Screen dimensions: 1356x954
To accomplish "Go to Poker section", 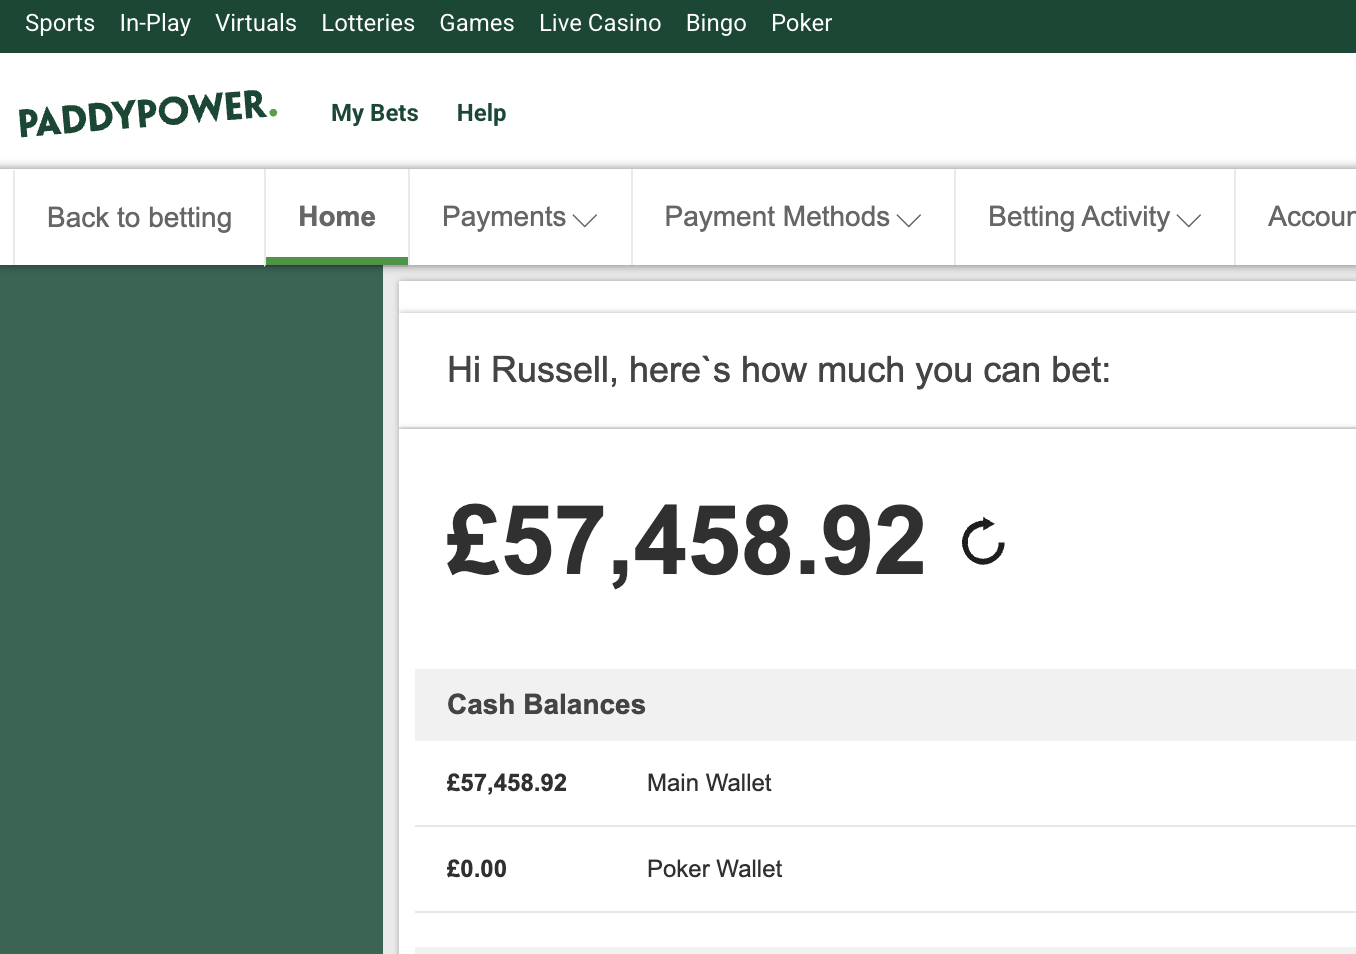I will tap(801, 23).
